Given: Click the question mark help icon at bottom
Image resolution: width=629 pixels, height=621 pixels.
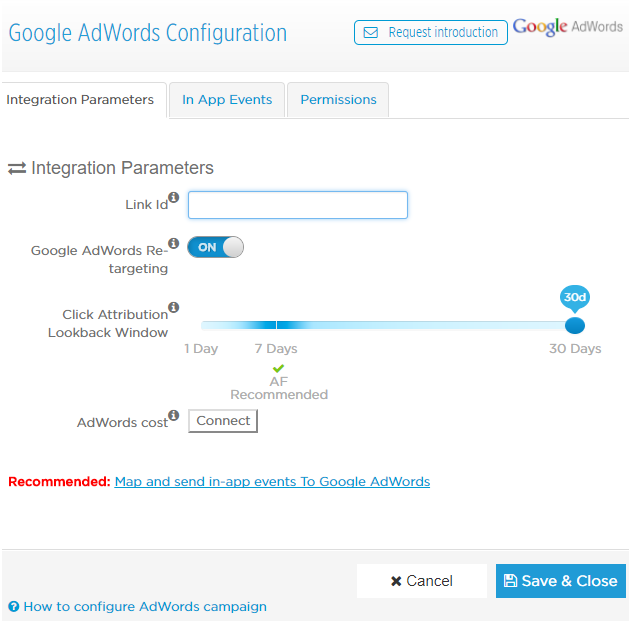Looking at the screenshot, I should coord(14,607).
